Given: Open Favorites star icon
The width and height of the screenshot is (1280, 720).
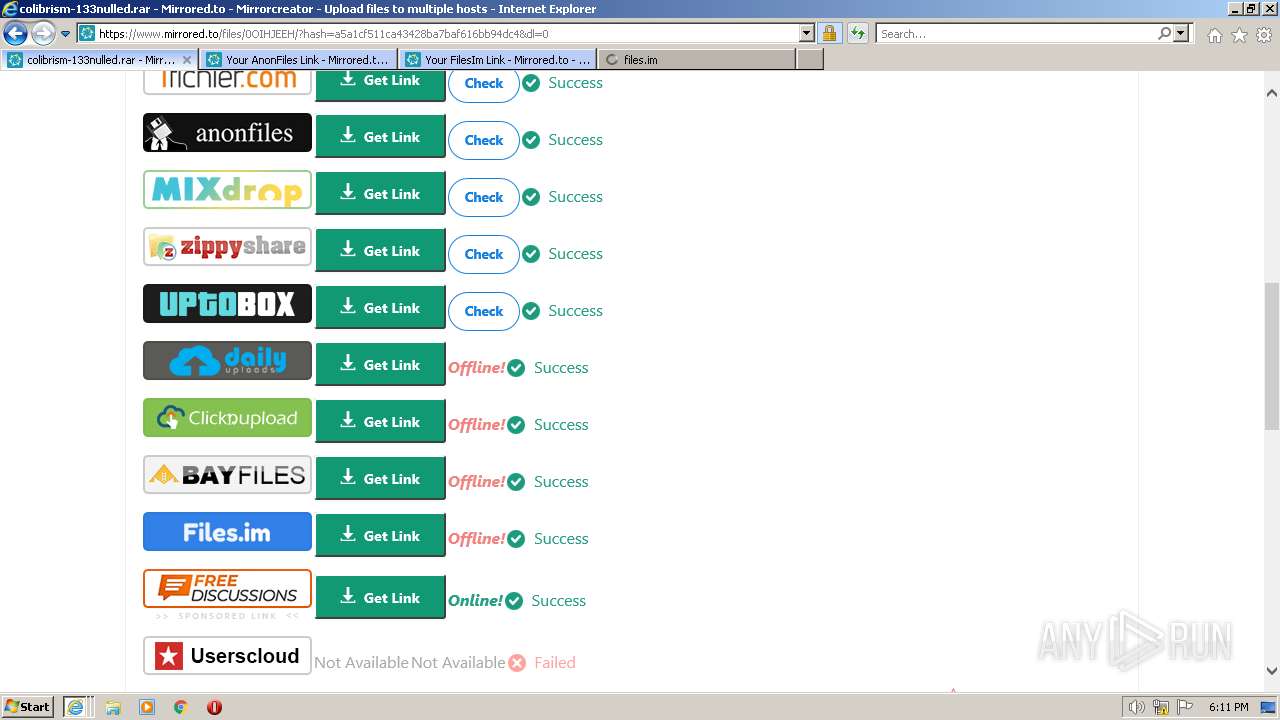Looking at the screenshot, I should click(1239, 35).
